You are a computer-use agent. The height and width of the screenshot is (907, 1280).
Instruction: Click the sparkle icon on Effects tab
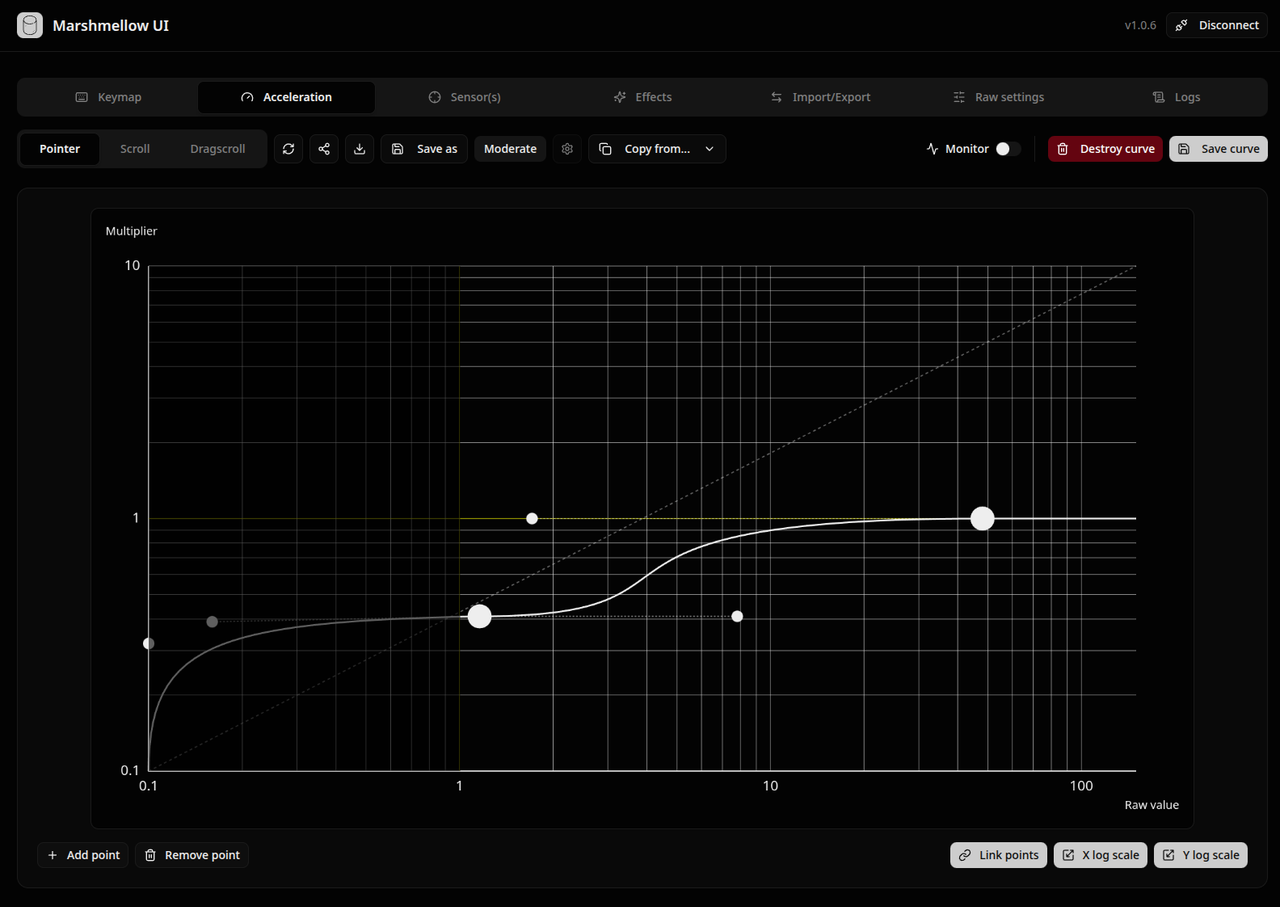pyautogui.click(x=620, y=97)
